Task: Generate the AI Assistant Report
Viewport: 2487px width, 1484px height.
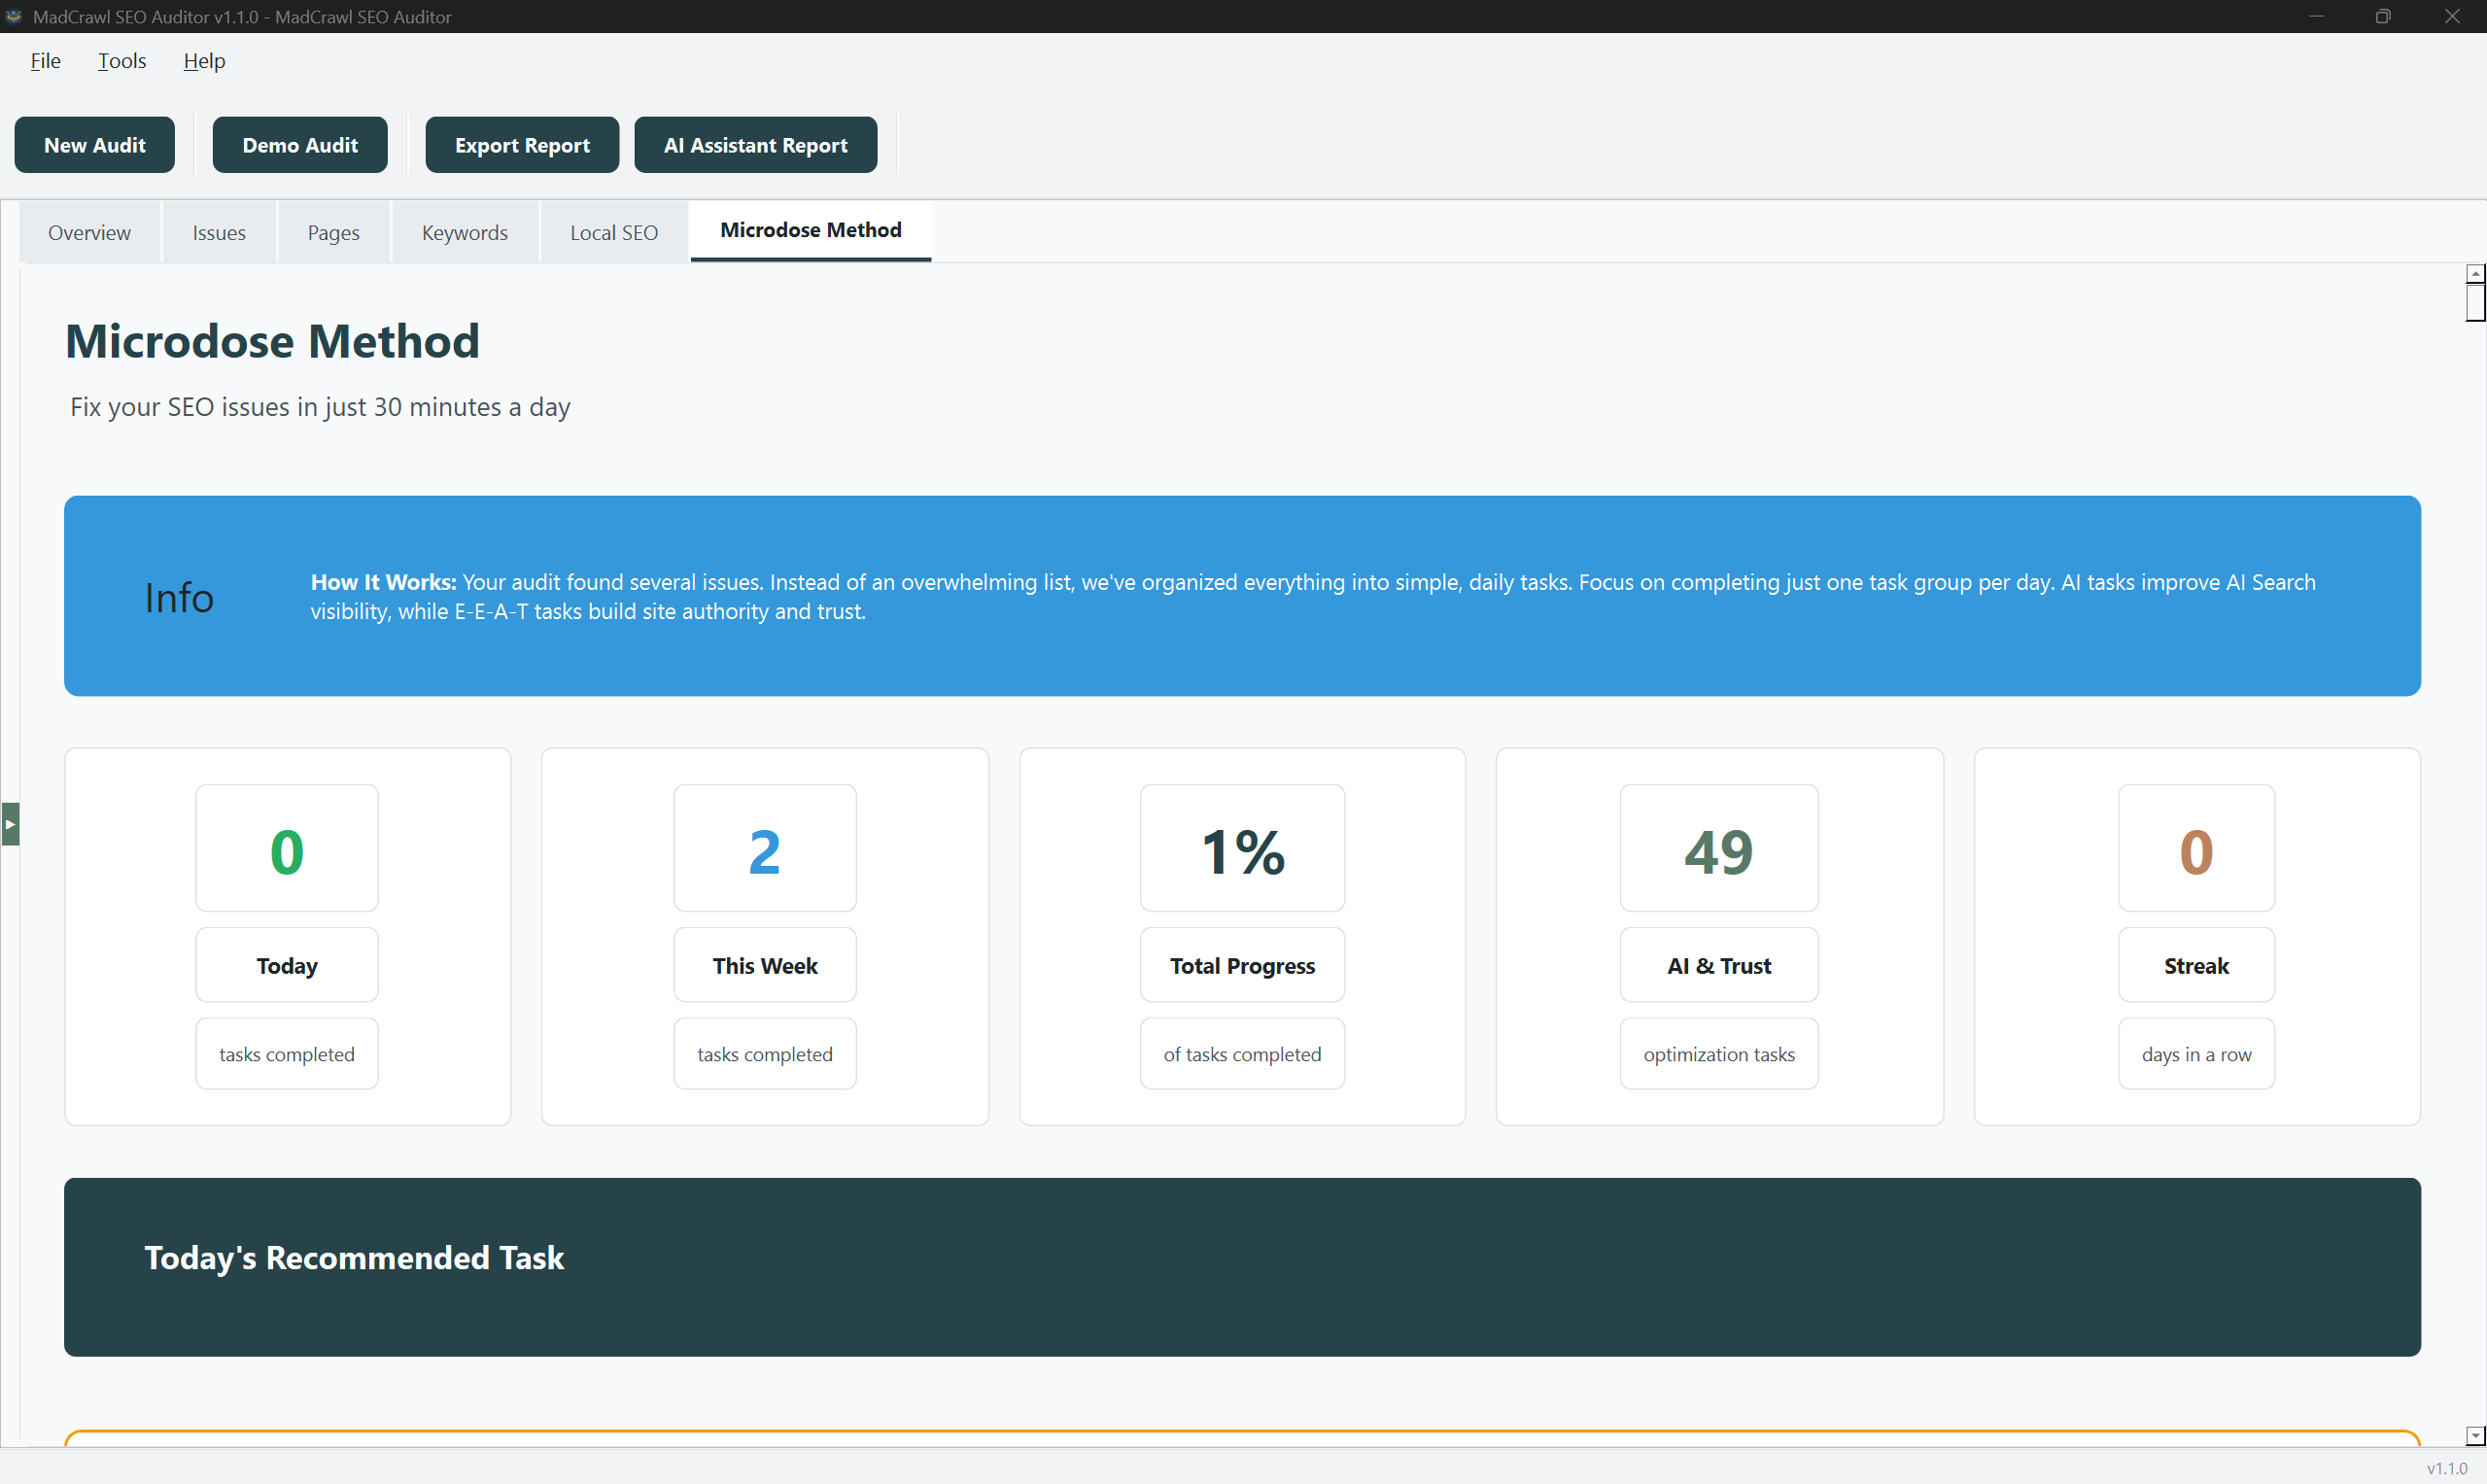Action: 755,145
